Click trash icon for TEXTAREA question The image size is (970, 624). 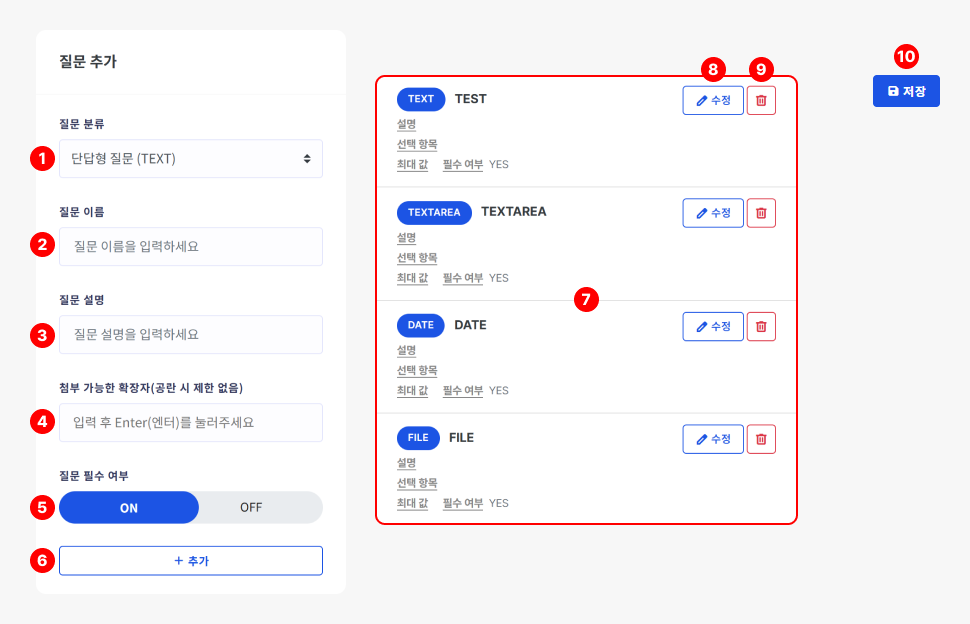pos(761,213)
